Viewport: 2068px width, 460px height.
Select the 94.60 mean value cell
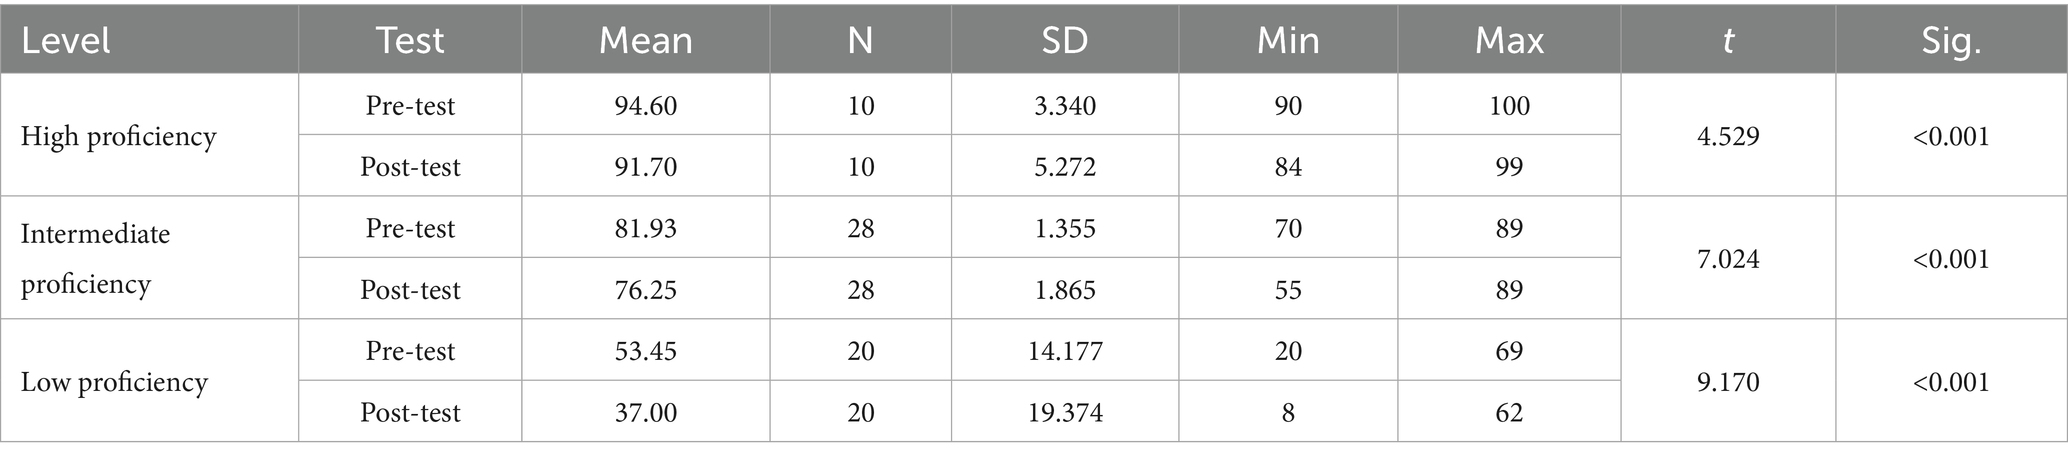click(x=645, y=105)
